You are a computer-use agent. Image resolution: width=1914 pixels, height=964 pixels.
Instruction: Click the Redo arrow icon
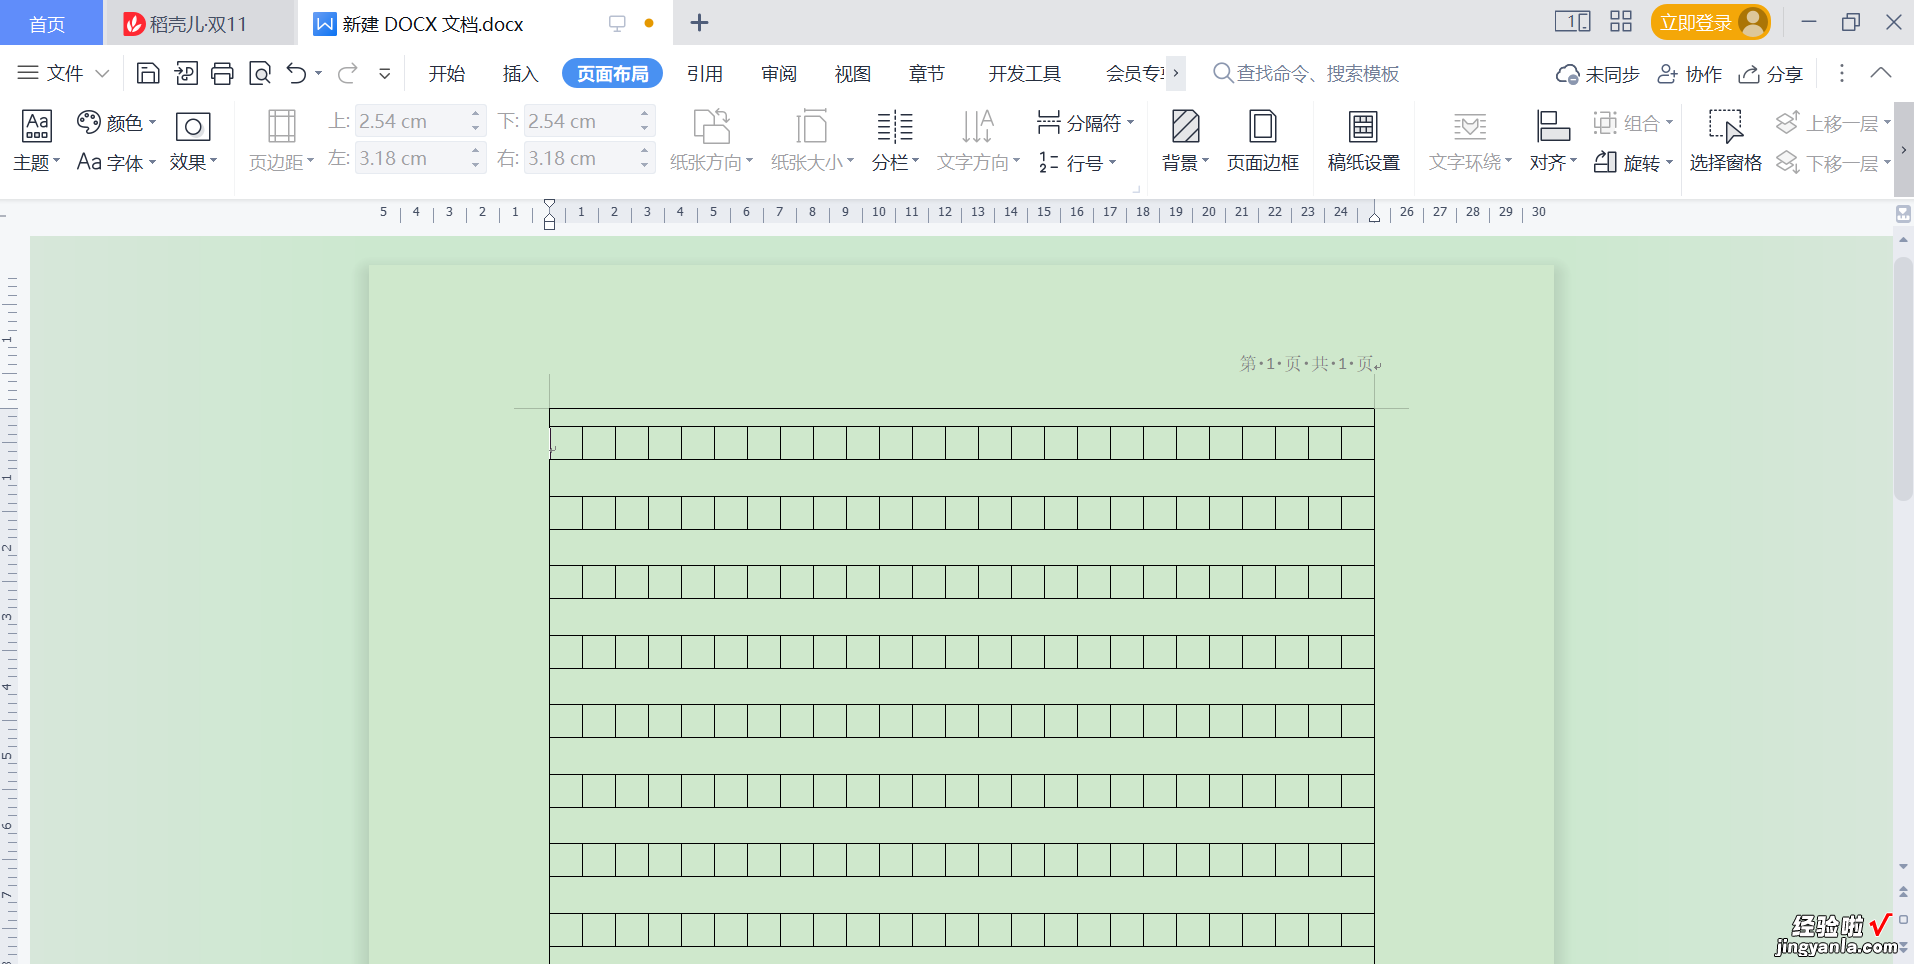coord(348,73)
